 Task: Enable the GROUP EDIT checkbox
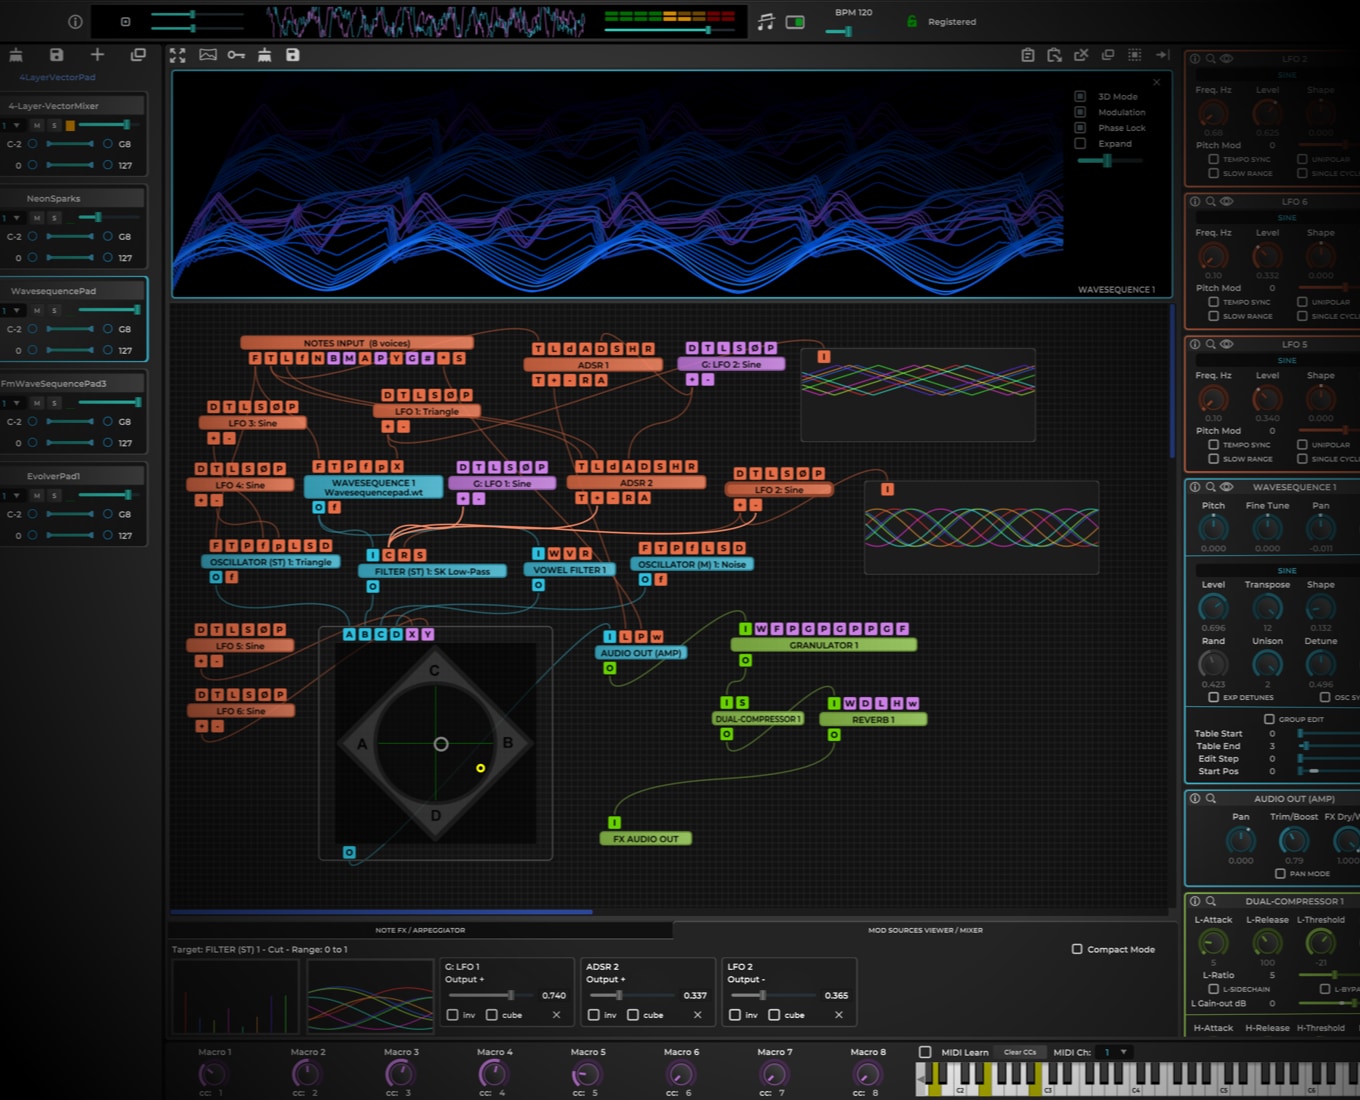click(1269, 719)
